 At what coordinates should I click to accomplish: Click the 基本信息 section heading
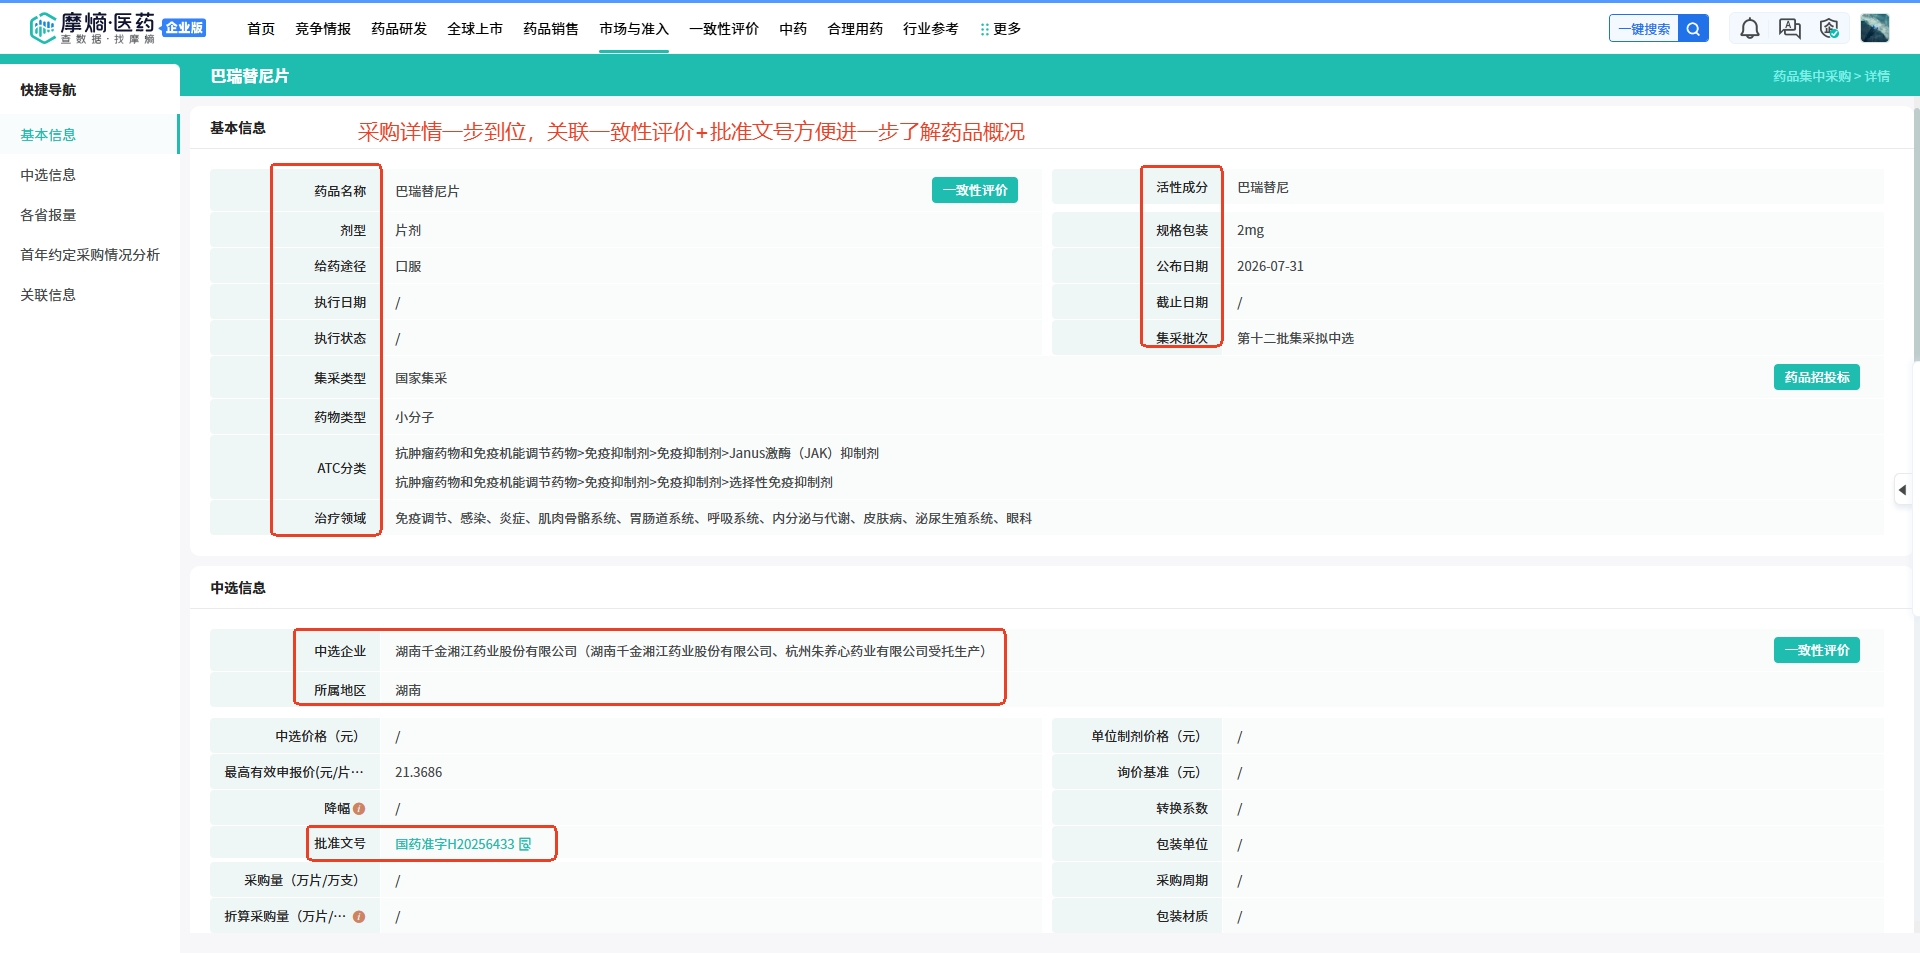(x=238, y=128)
